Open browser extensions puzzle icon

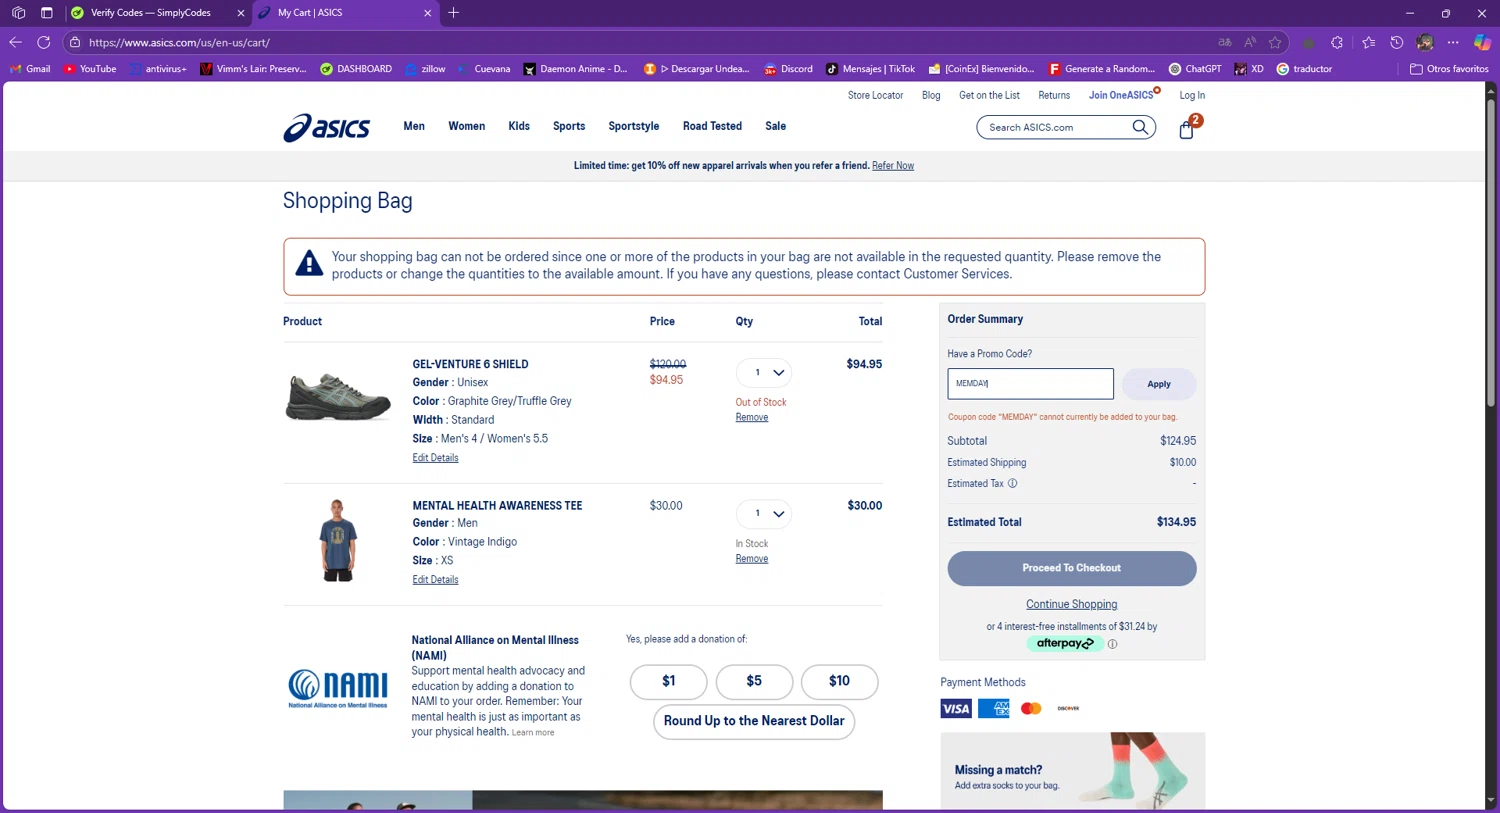(1337, 42)
